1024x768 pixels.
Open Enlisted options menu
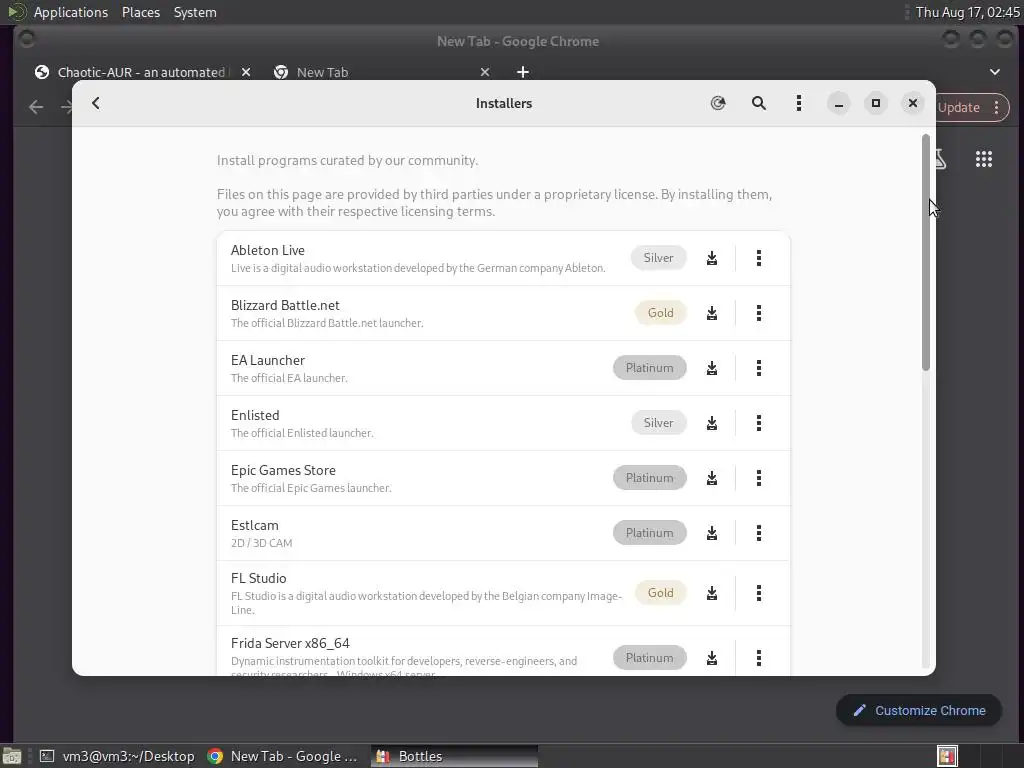(x=758, y=423)
